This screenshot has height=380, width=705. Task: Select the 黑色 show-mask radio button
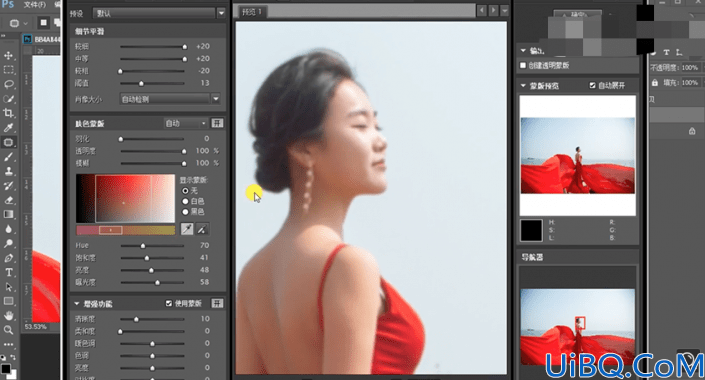pyautogui.click(x=185, y=211)
